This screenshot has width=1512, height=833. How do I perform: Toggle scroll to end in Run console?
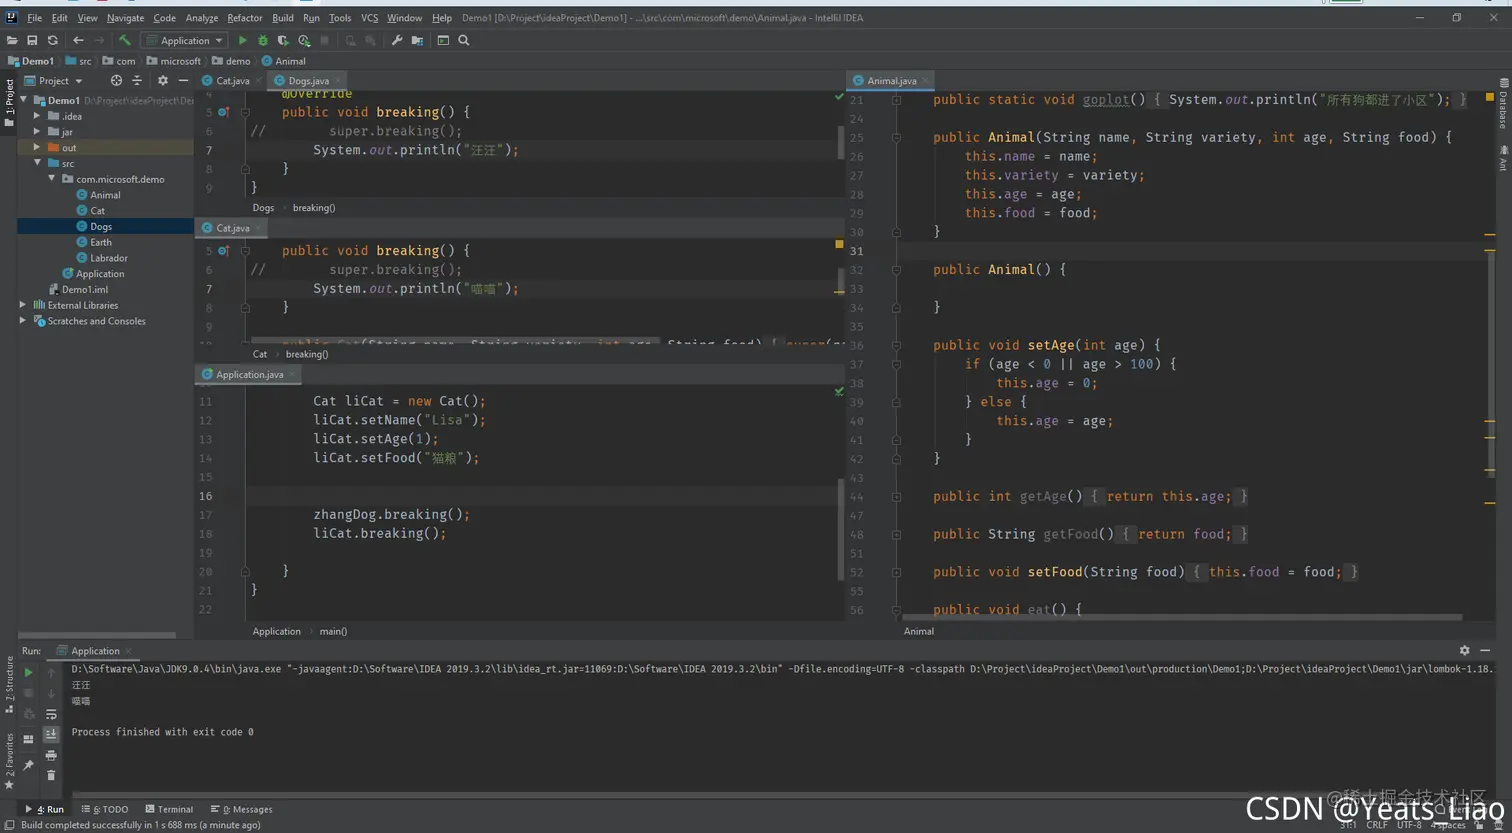51,734
